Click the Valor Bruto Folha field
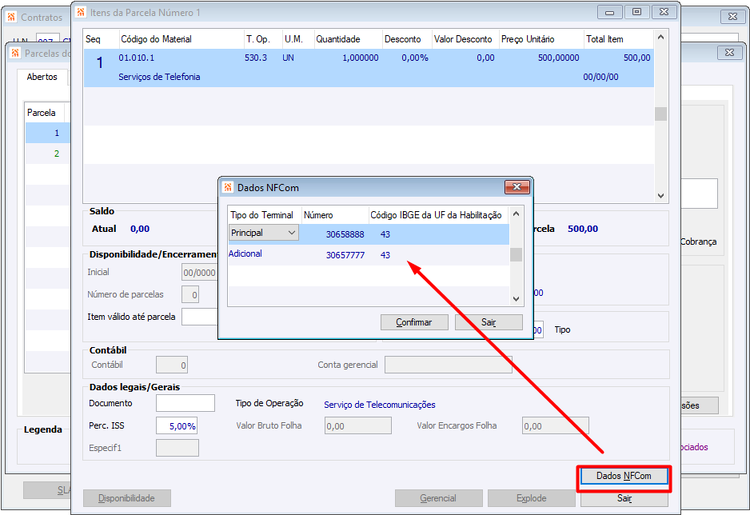Image resolution: width=750 pixels, height=515 pixels. click(x=358, y=426)
